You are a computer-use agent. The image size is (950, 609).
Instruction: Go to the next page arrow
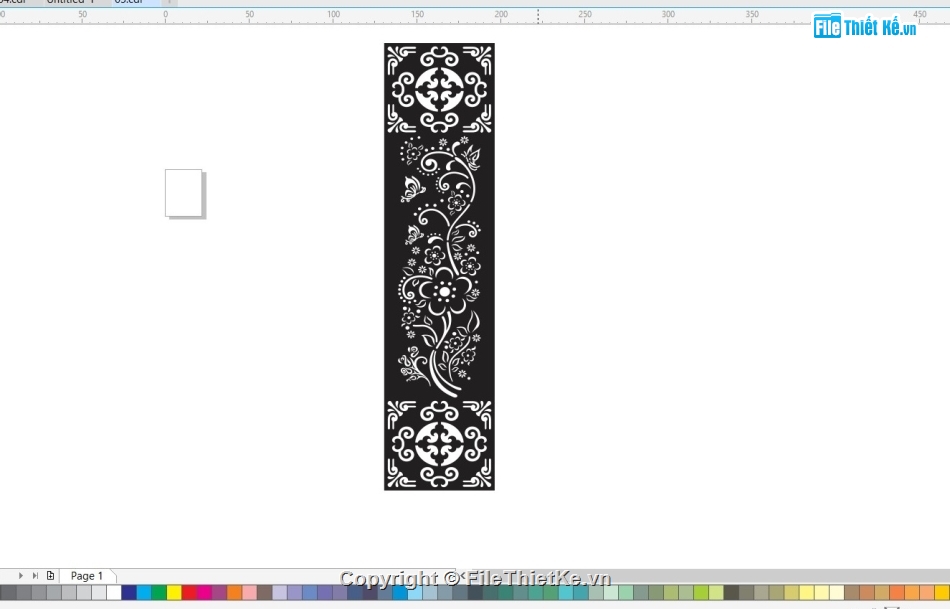[21, 576]
